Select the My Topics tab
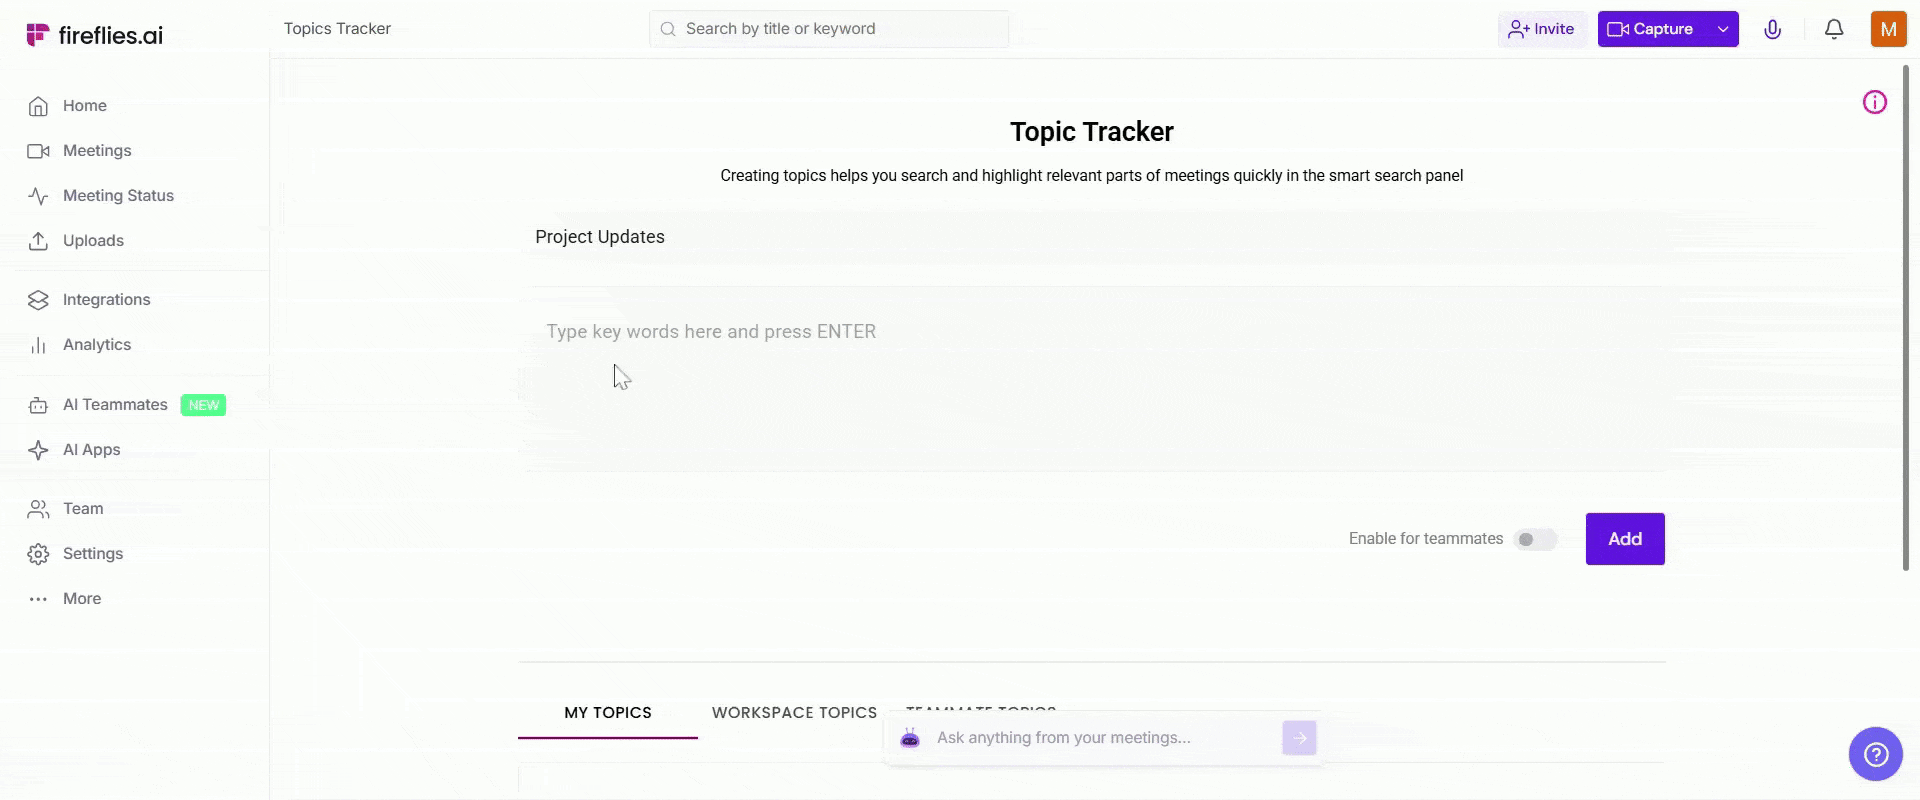Image resolution: width=1920 pixels, height=800 pixels. click(x=607, y=713)
